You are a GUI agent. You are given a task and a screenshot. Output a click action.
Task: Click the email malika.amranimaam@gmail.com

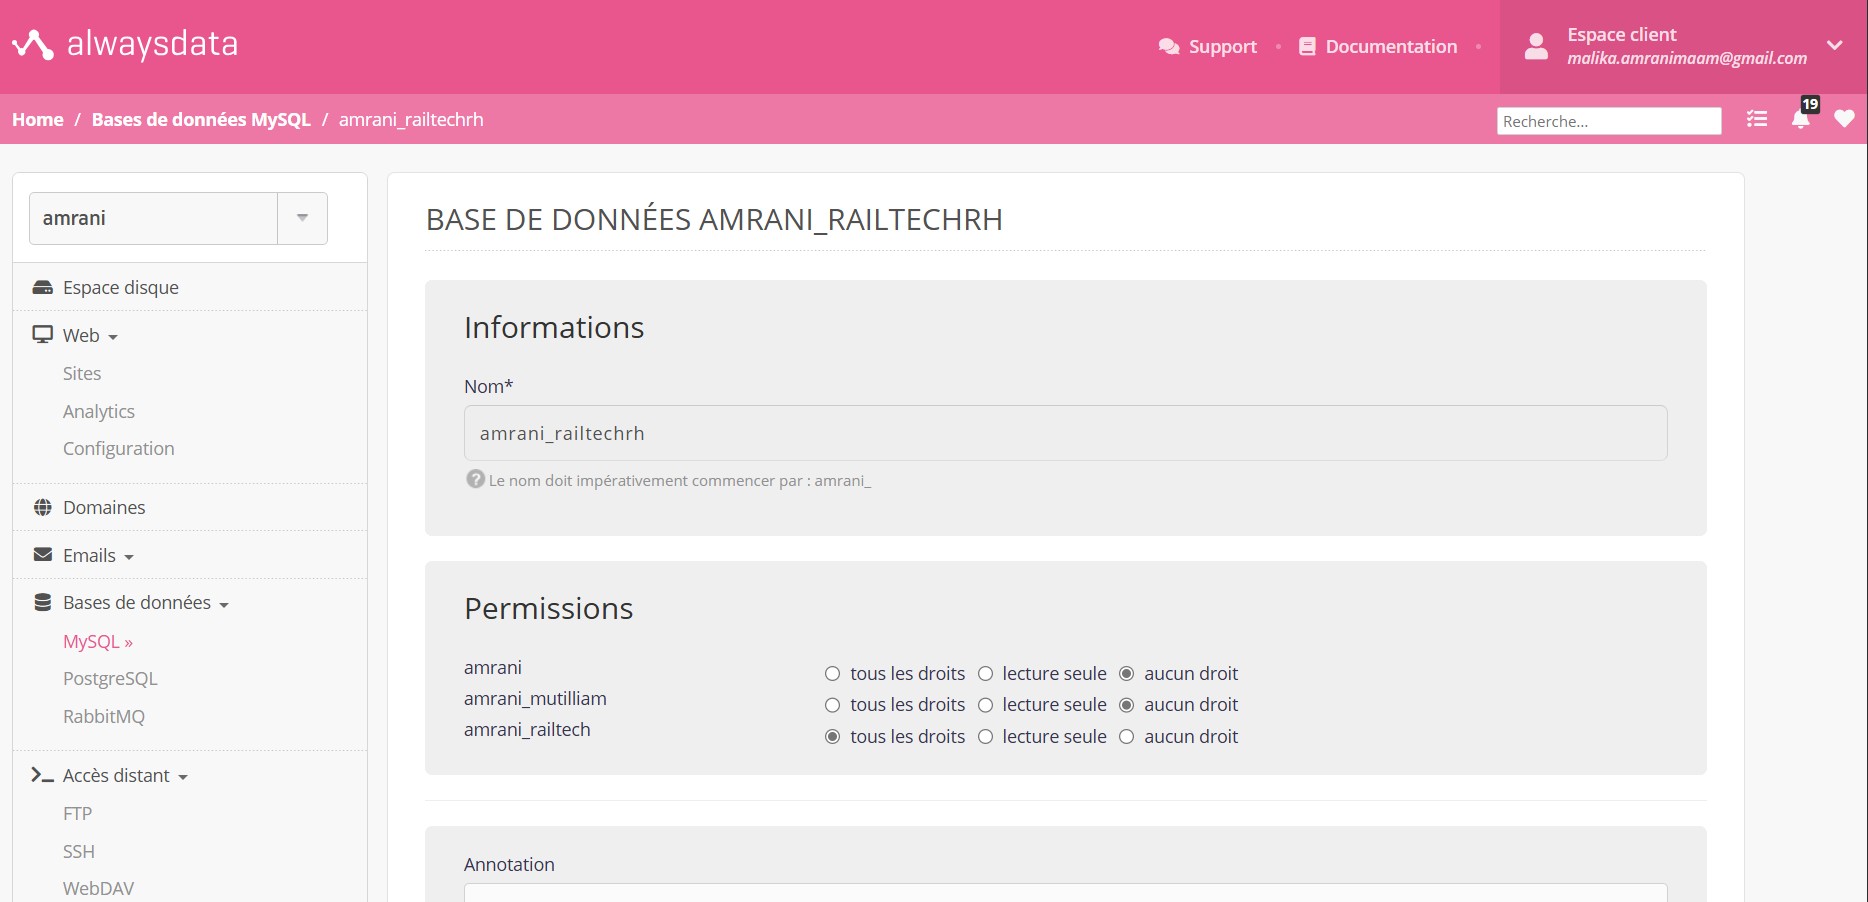click(x=1687, y=58)
